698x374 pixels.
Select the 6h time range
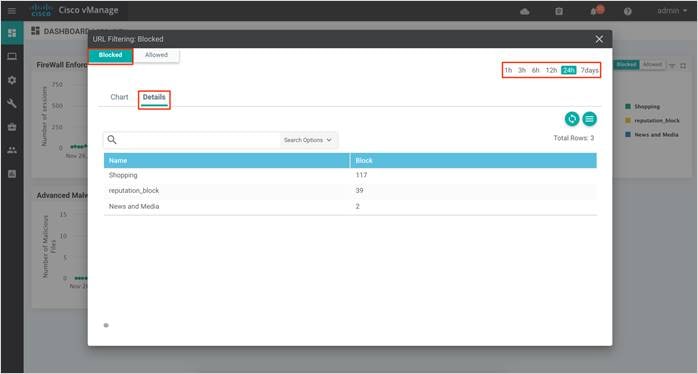(536, 70)
